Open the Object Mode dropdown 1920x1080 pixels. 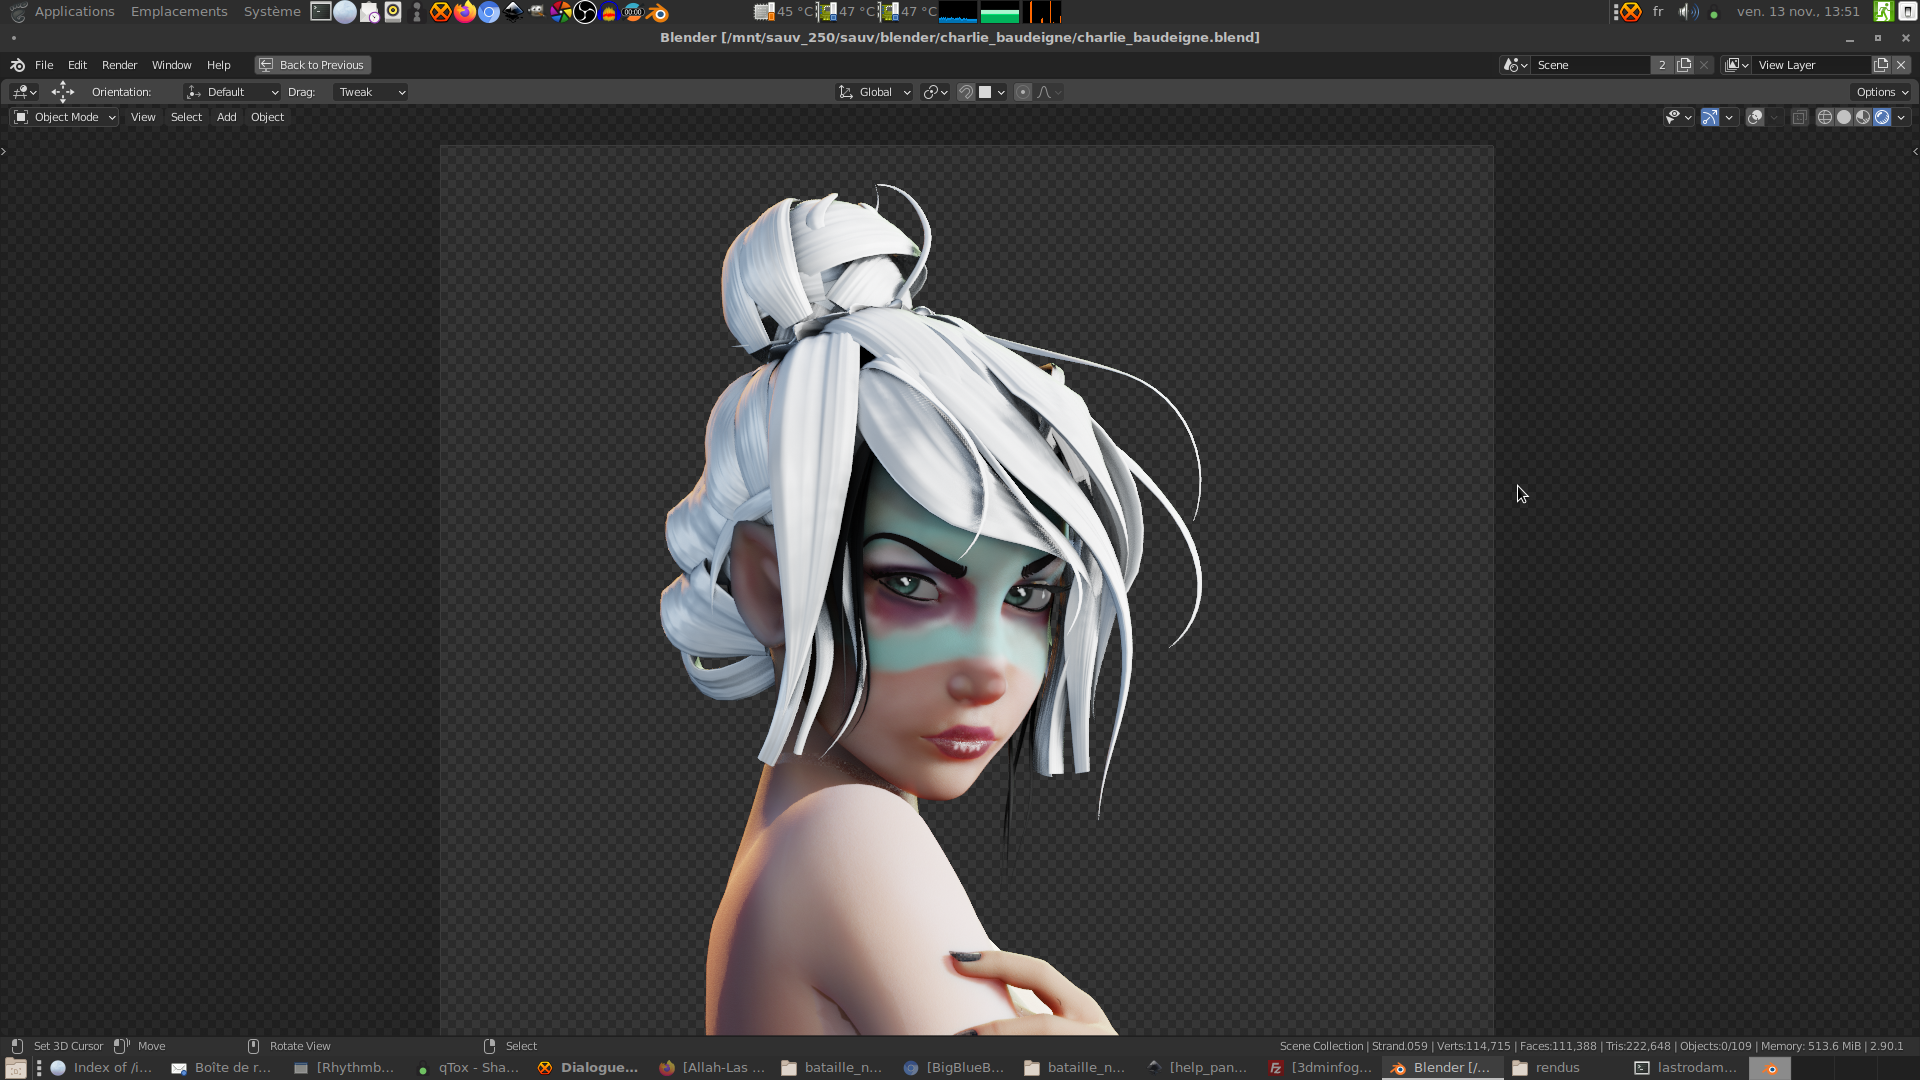click(x=65, y=117)
